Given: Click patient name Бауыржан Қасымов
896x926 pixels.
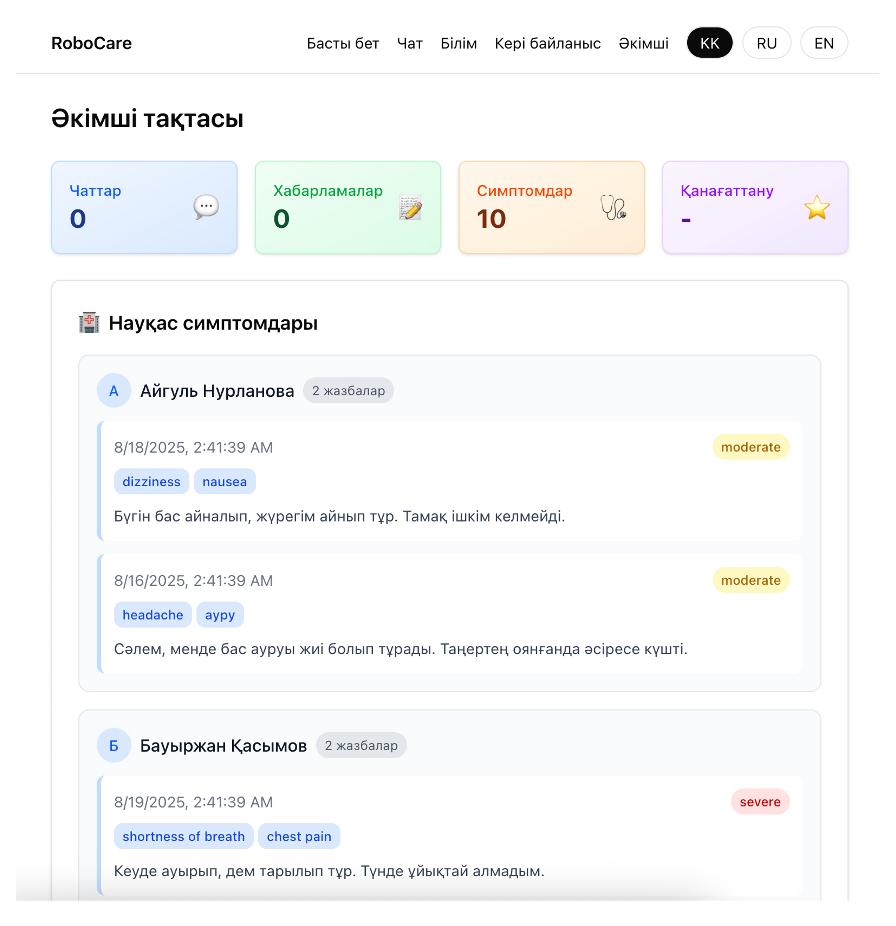Looking at the screenshot, I should [223, 746].
